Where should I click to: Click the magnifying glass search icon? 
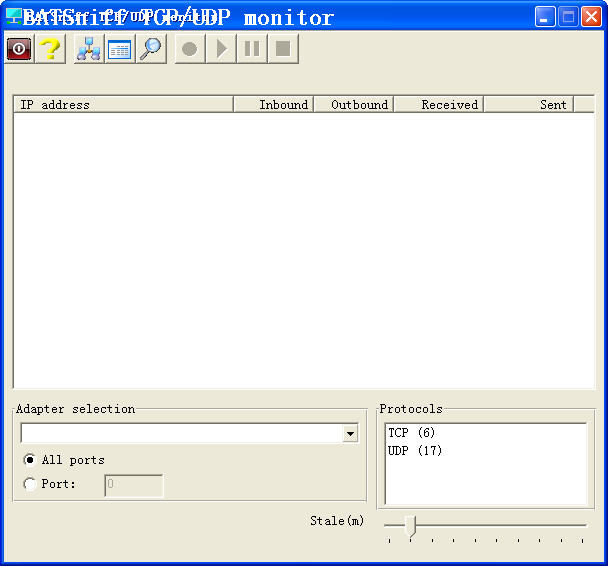151,49
